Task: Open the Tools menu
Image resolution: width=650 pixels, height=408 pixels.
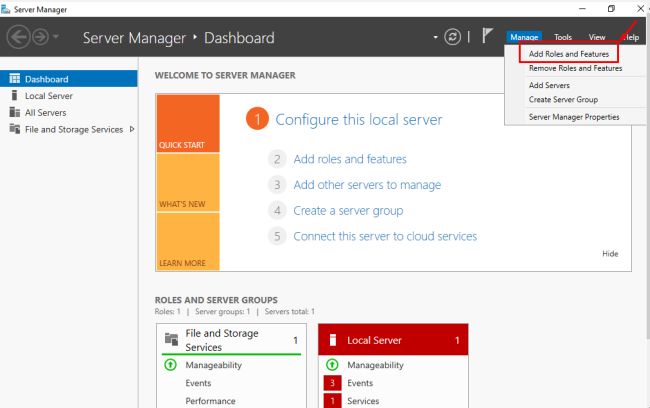Action: 563,37
